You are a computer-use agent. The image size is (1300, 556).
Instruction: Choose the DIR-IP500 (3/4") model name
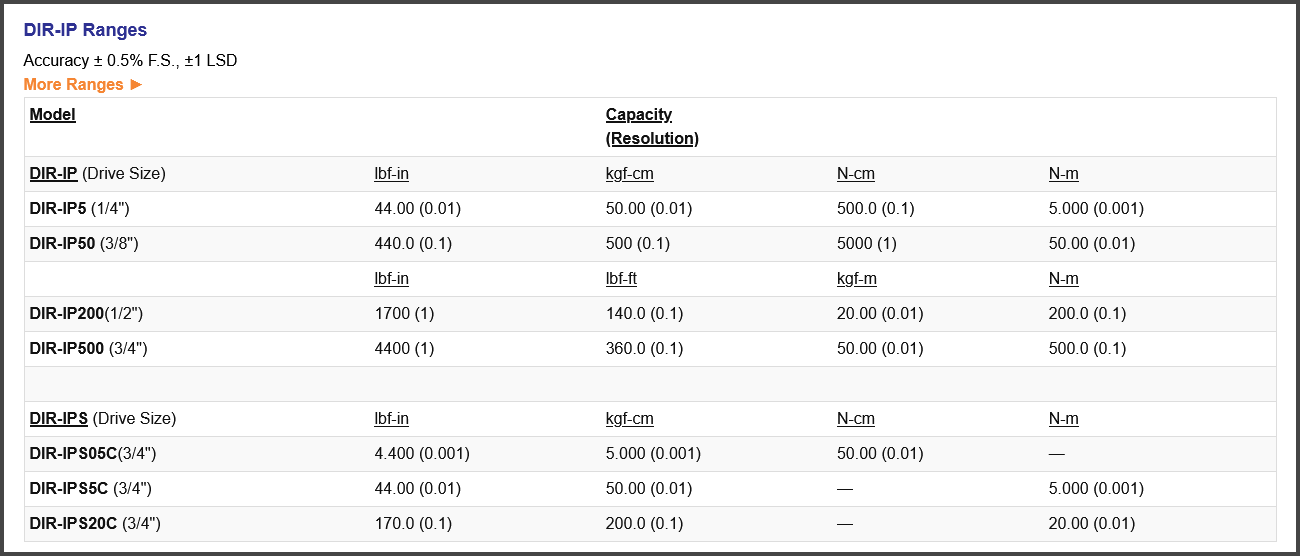pos(88,349)
